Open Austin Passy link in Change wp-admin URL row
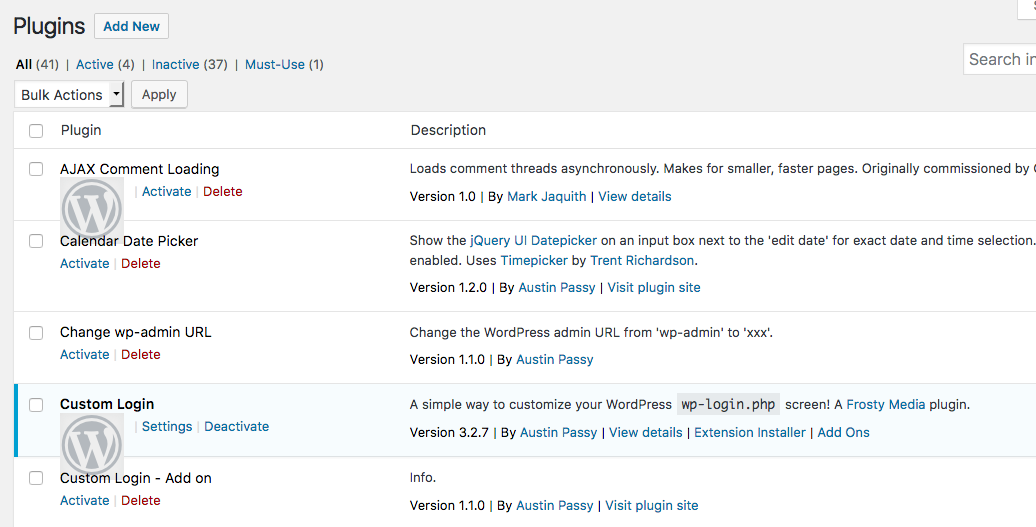Image resolution: width=1036 pixels, height=527 pixels. pyautogui.click(x=555, y=359)
